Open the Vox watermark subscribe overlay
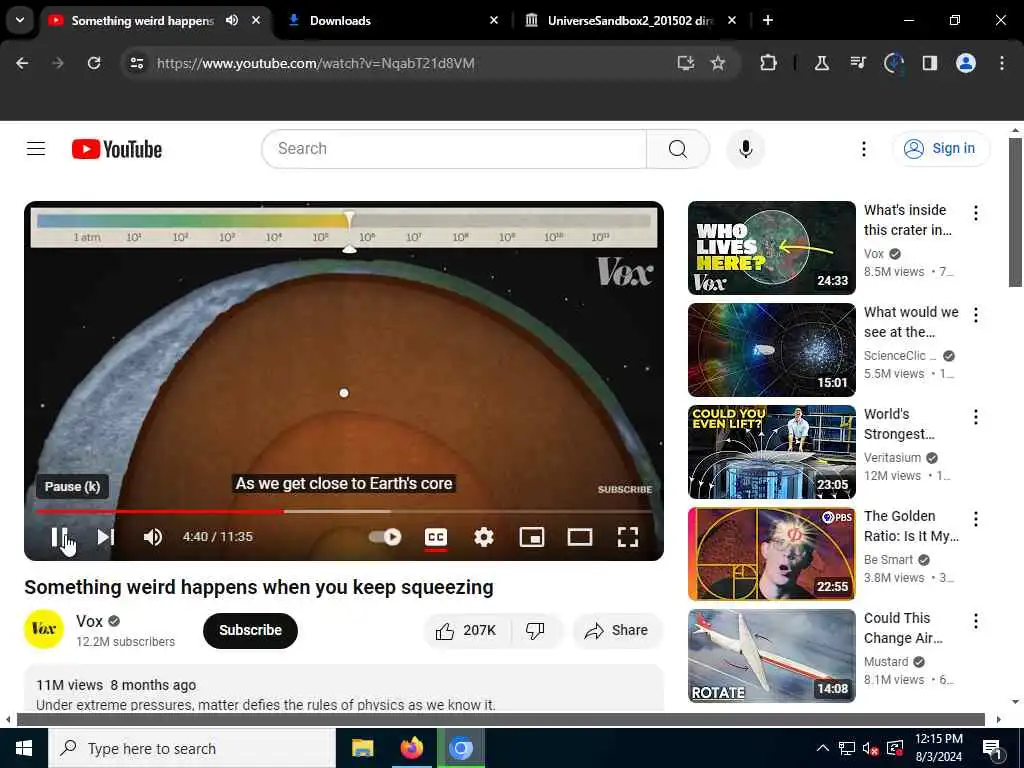The width and height of the screenshot is (1024, 768). pos(624,489)
